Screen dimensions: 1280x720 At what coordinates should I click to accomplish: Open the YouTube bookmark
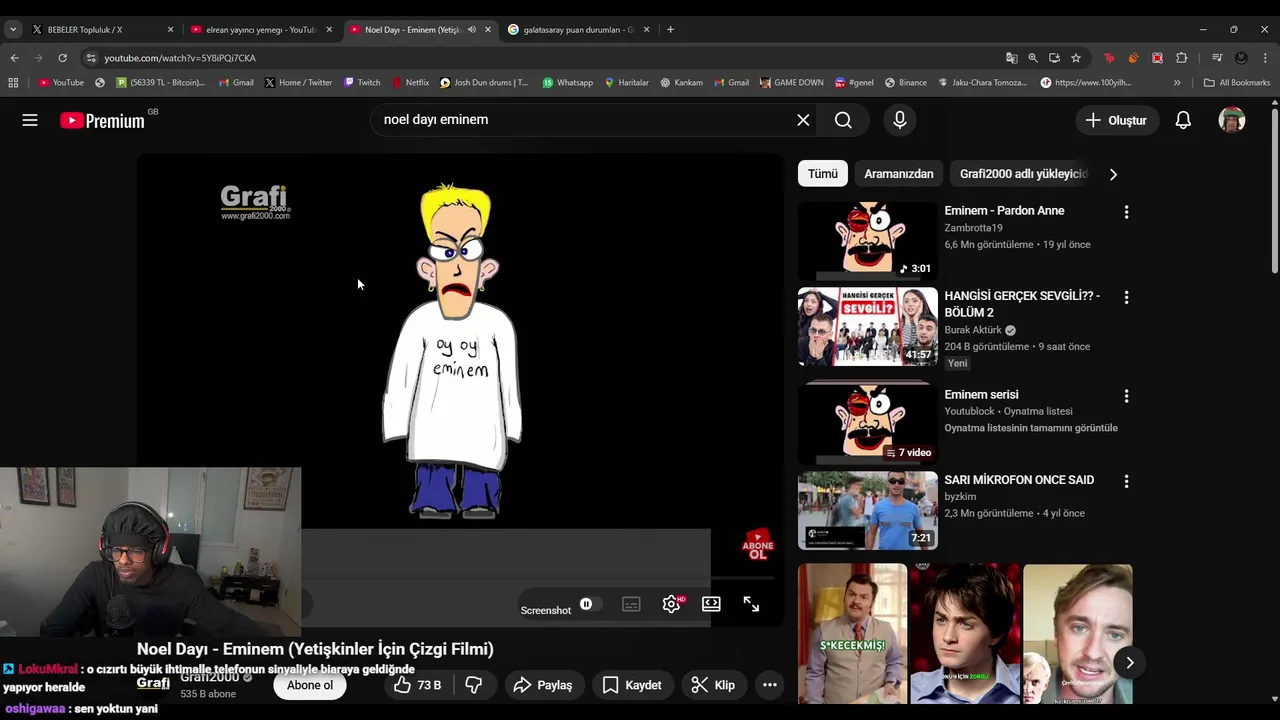coord(61,83)
